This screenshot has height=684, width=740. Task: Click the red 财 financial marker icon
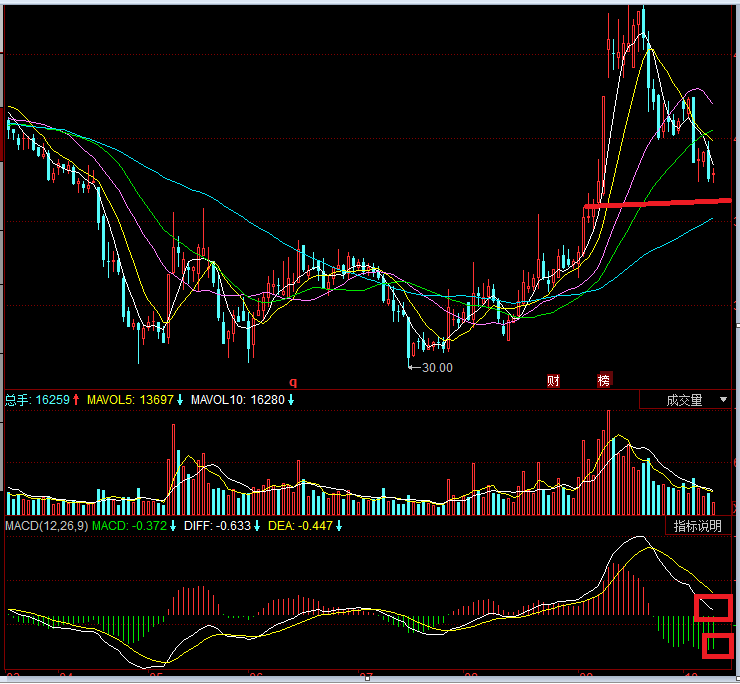tap(553, 380)
